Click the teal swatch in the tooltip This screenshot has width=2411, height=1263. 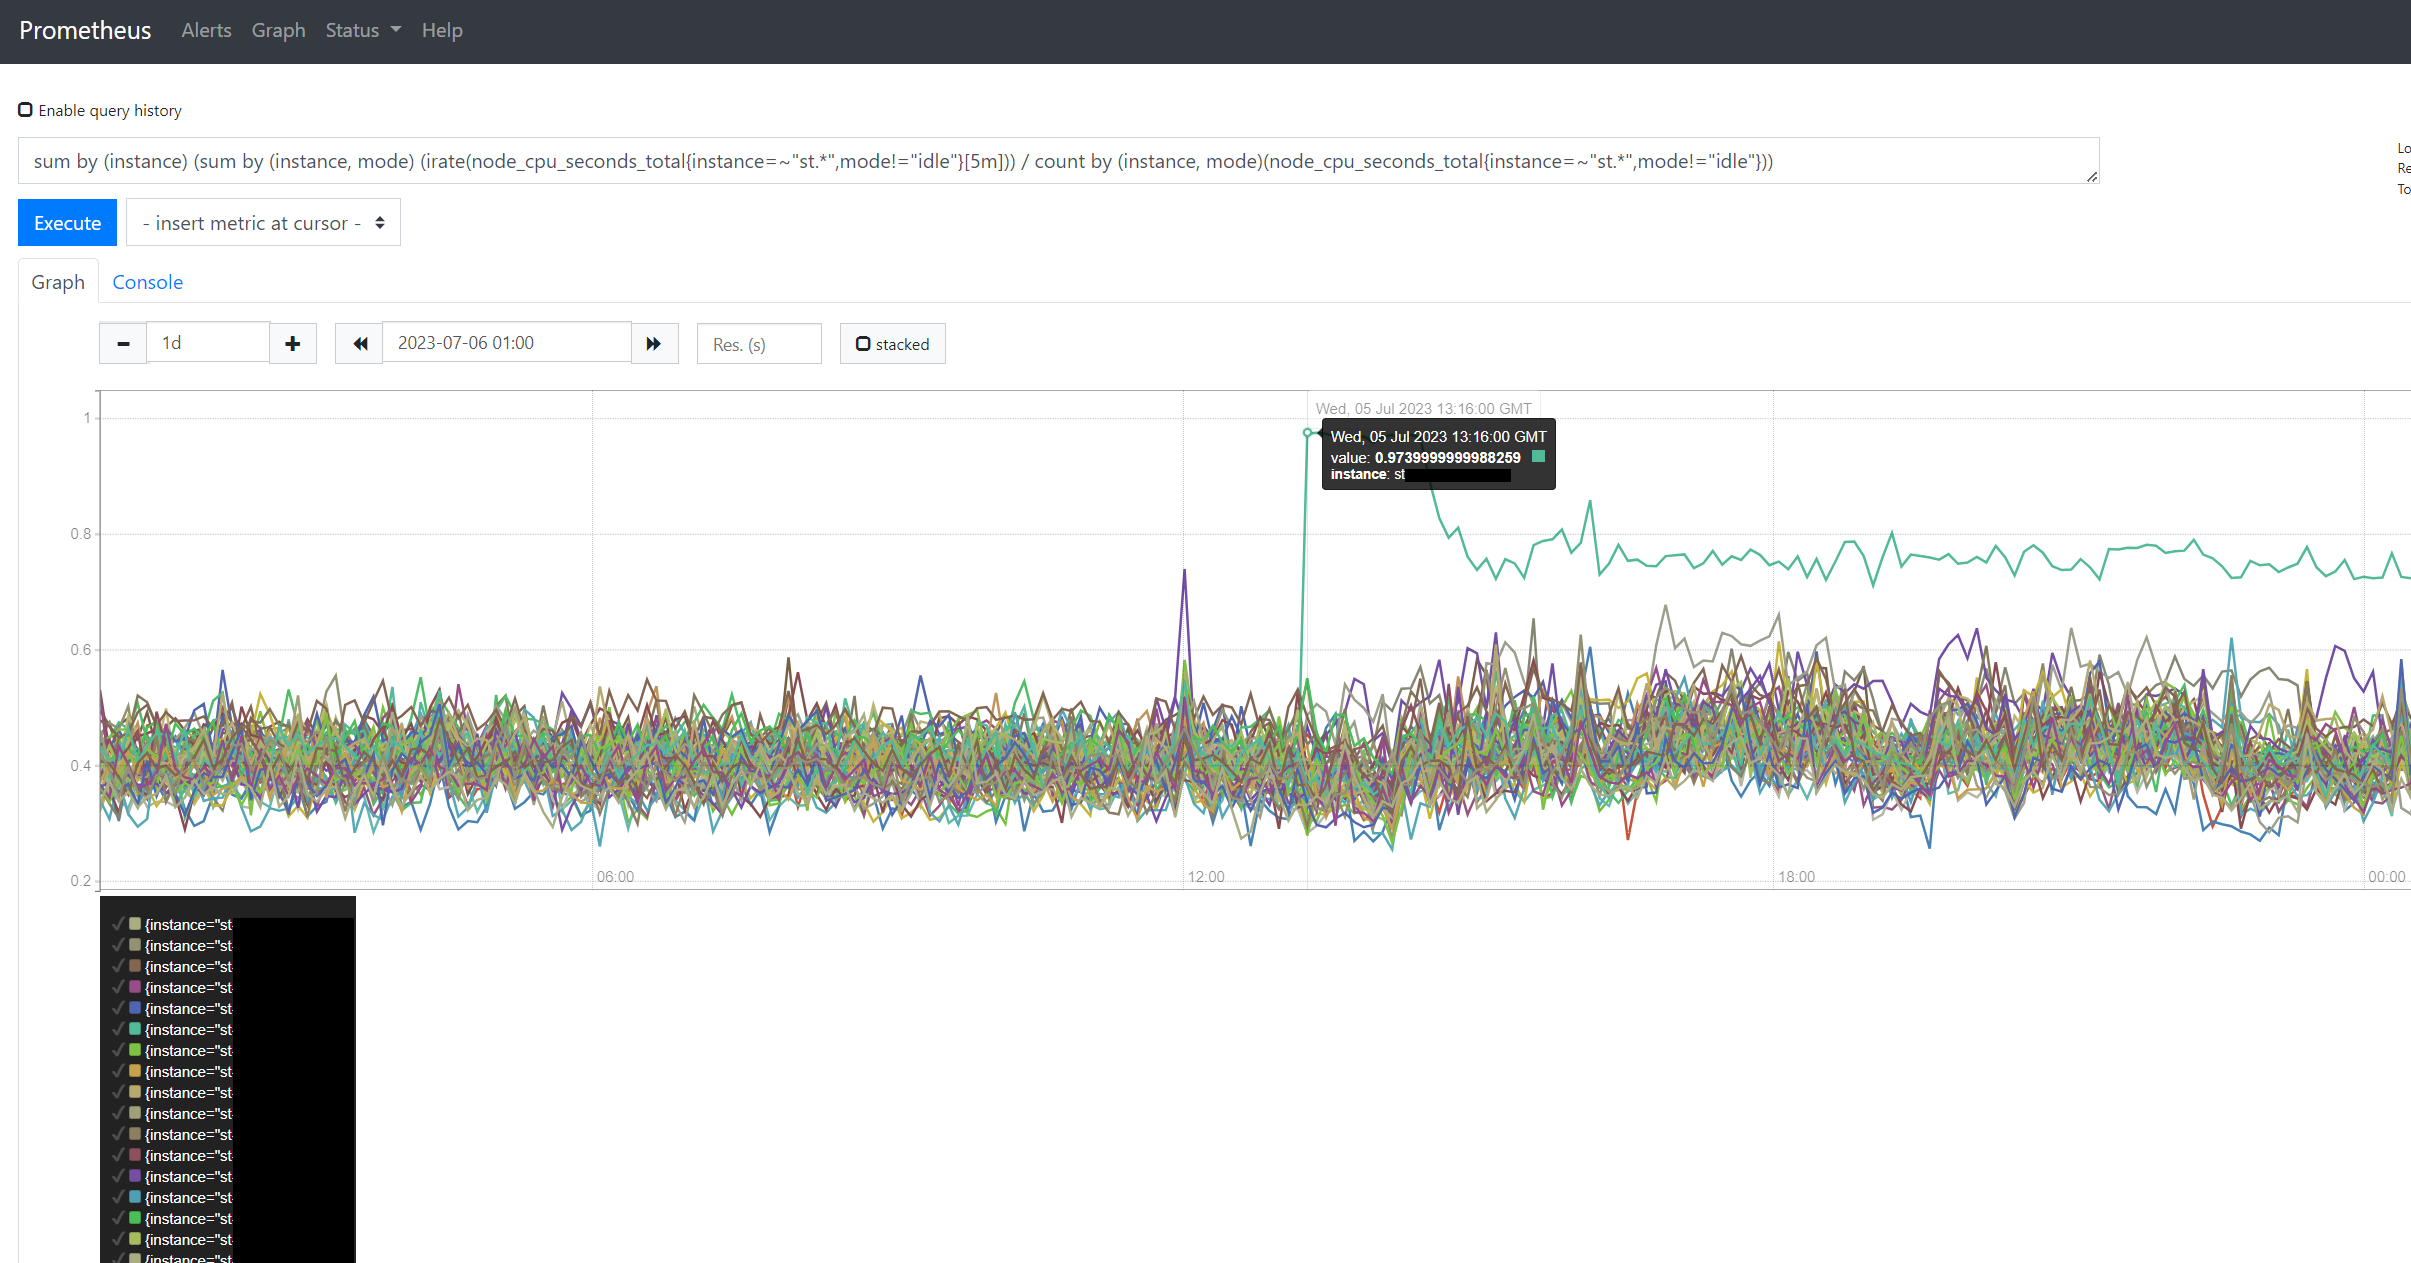coord(1538,457)
